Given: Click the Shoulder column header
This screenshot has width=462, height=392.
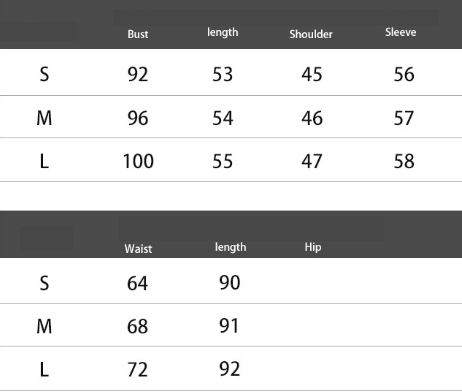Looking at the screenshot, I should point(311,34).
